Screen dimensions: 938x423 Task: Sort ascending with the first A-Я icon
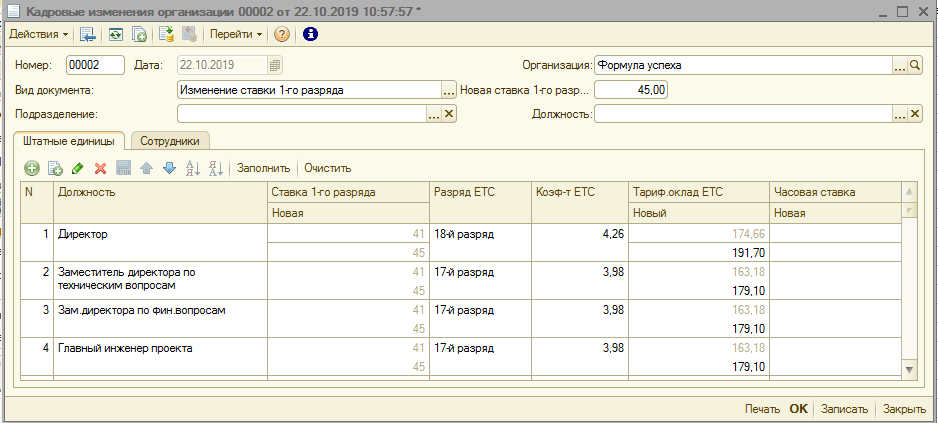pos(193,168)
